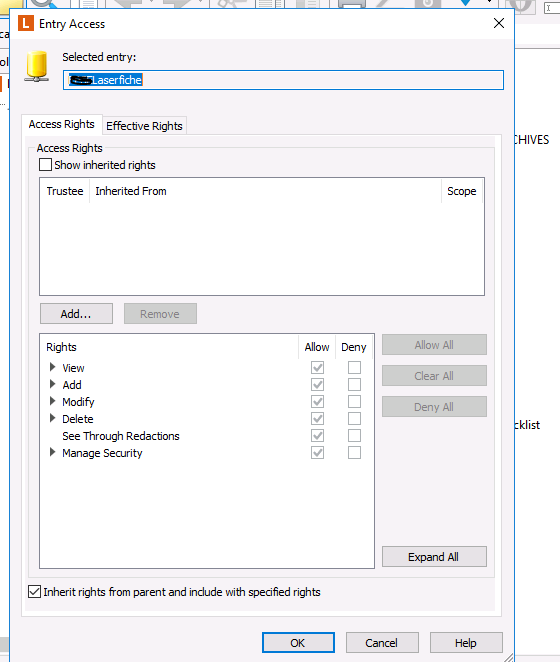This screenshot has width=560, height=662.
Task: Switch to the Access Rights tab
Action: click(x=62, y=124)
